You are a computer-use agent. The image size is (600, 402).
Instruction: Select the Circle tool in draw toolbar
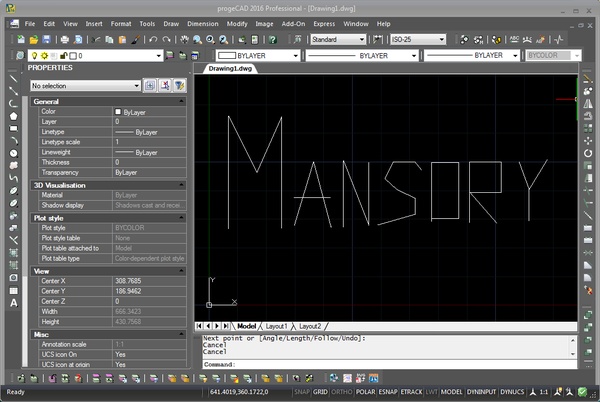point(13,153)
